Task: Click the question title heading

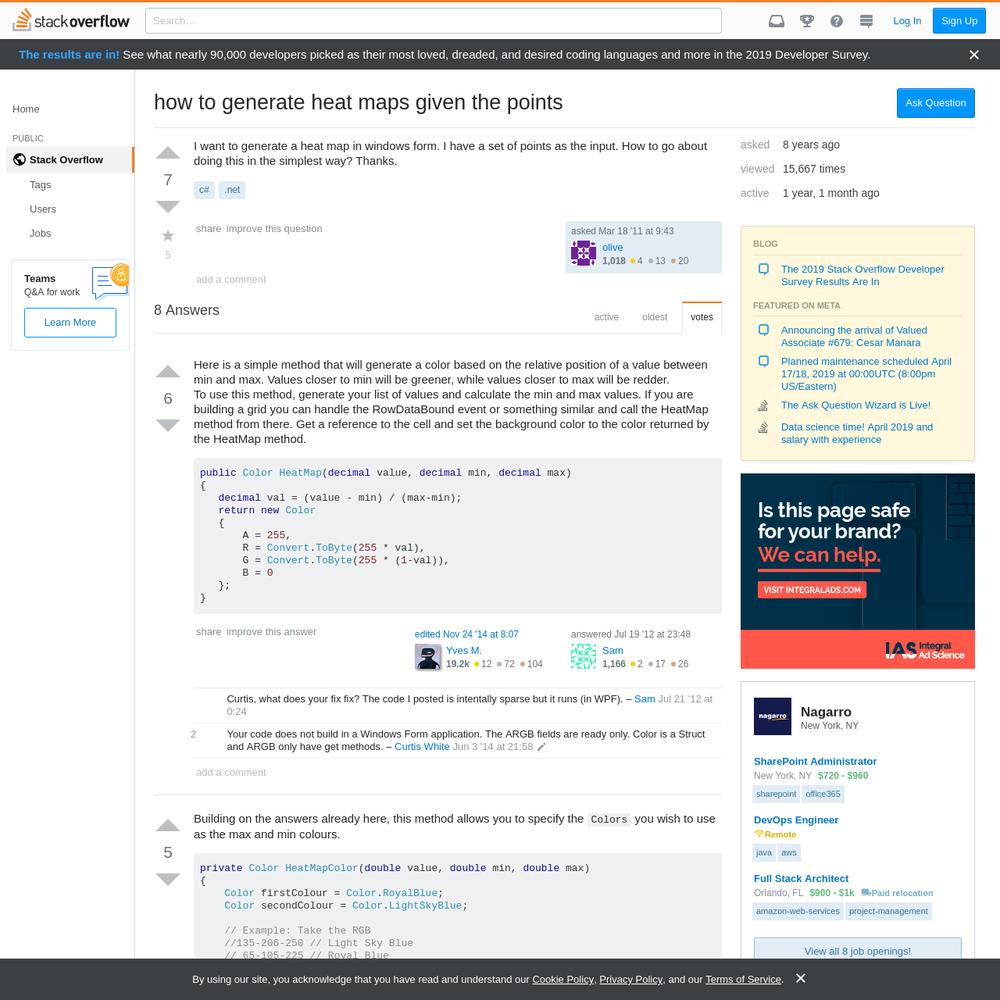Action: [x=358, y=102]
